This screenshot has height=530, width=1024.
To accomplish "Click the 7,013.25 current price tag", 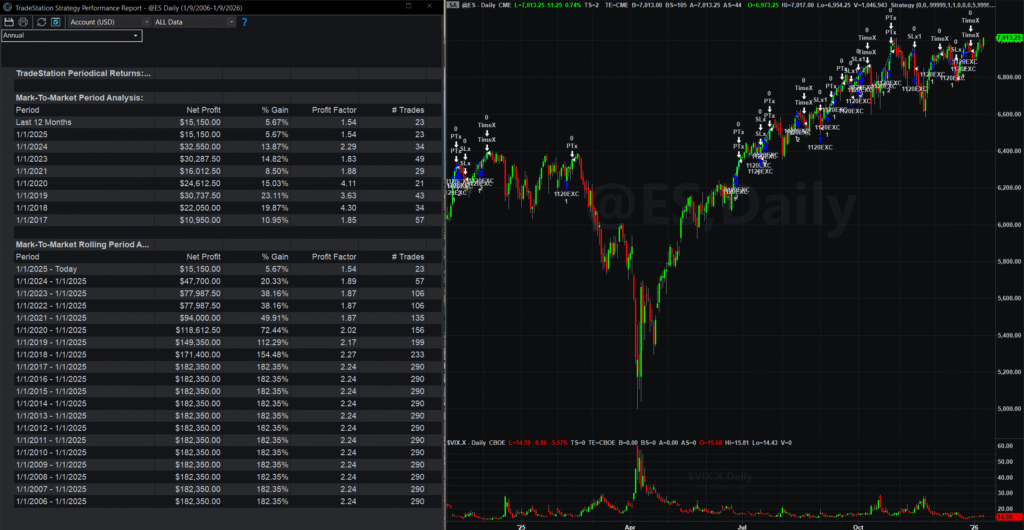I will [1004, 39].
